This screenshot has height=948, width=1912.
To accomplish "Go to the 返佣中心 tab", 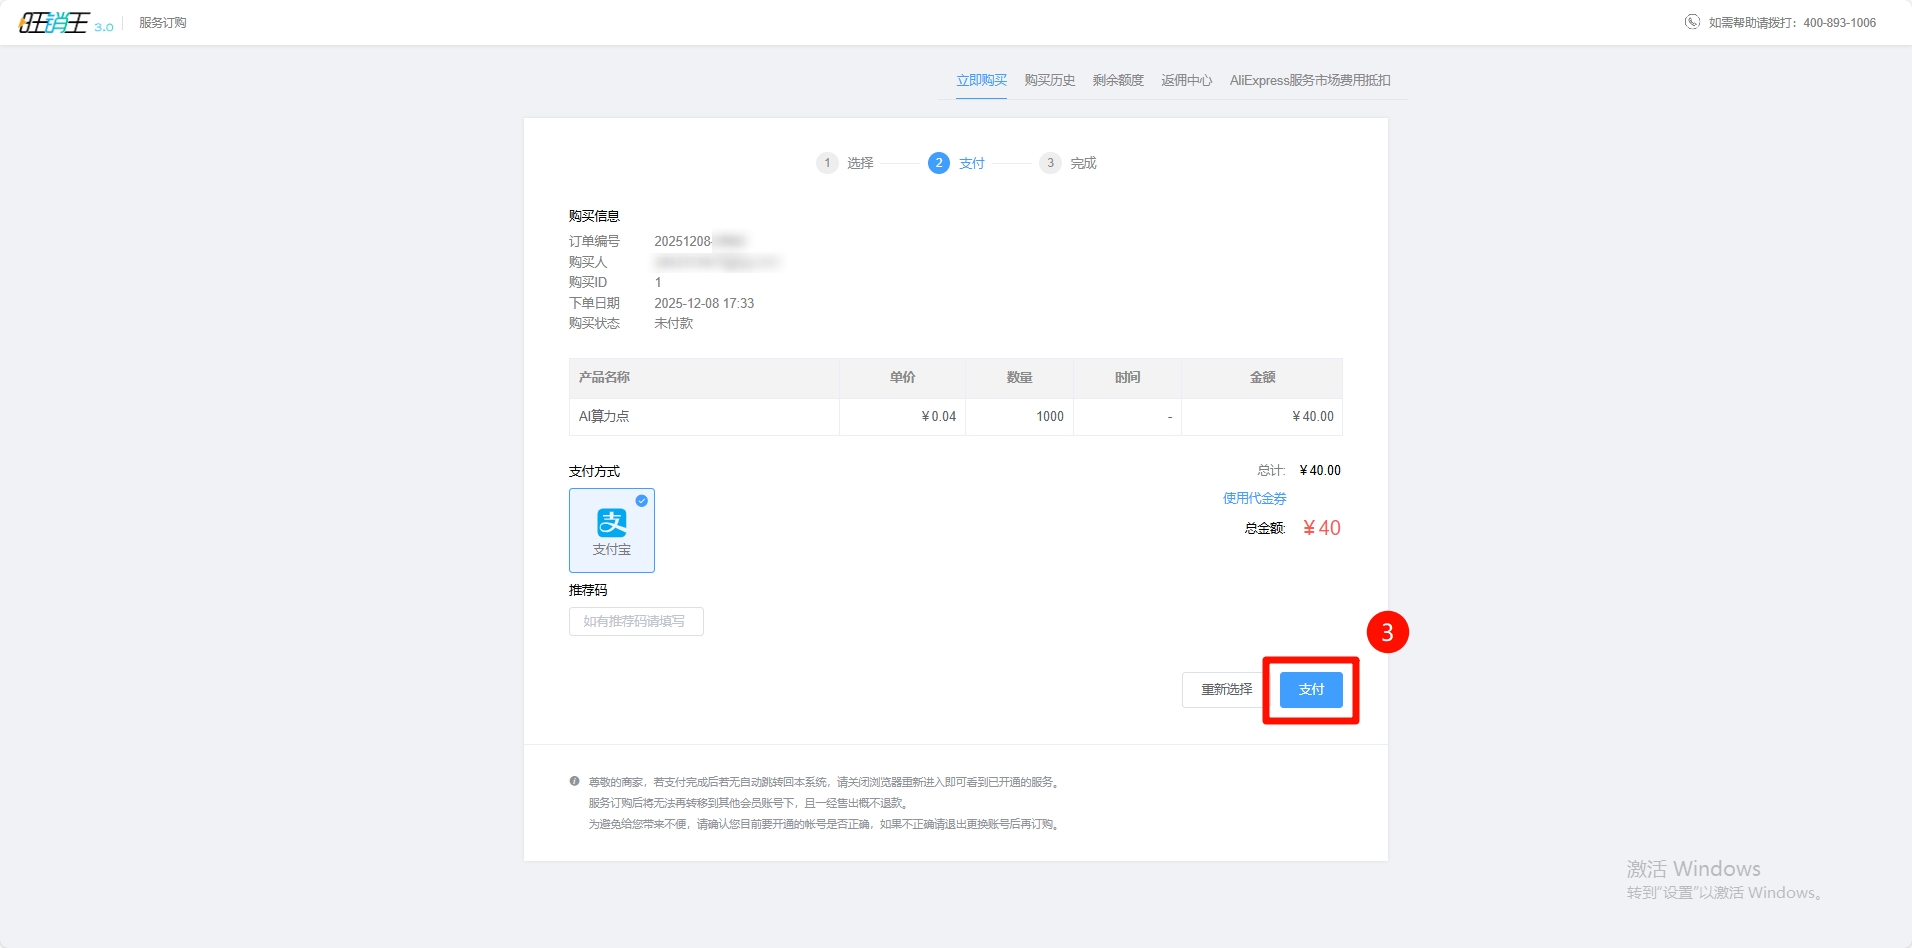I will pos(1186,80).
